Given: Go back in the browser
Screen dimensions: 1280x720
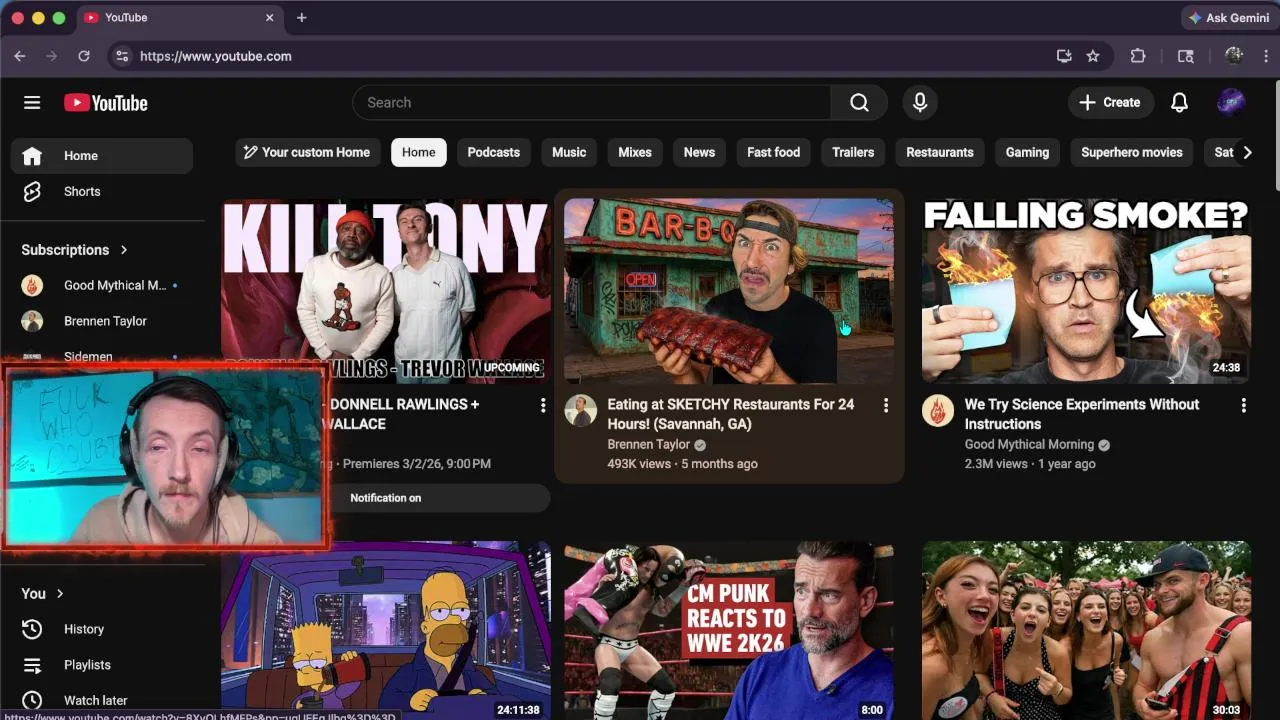Looking at the screenshot, I should point(20,56).
